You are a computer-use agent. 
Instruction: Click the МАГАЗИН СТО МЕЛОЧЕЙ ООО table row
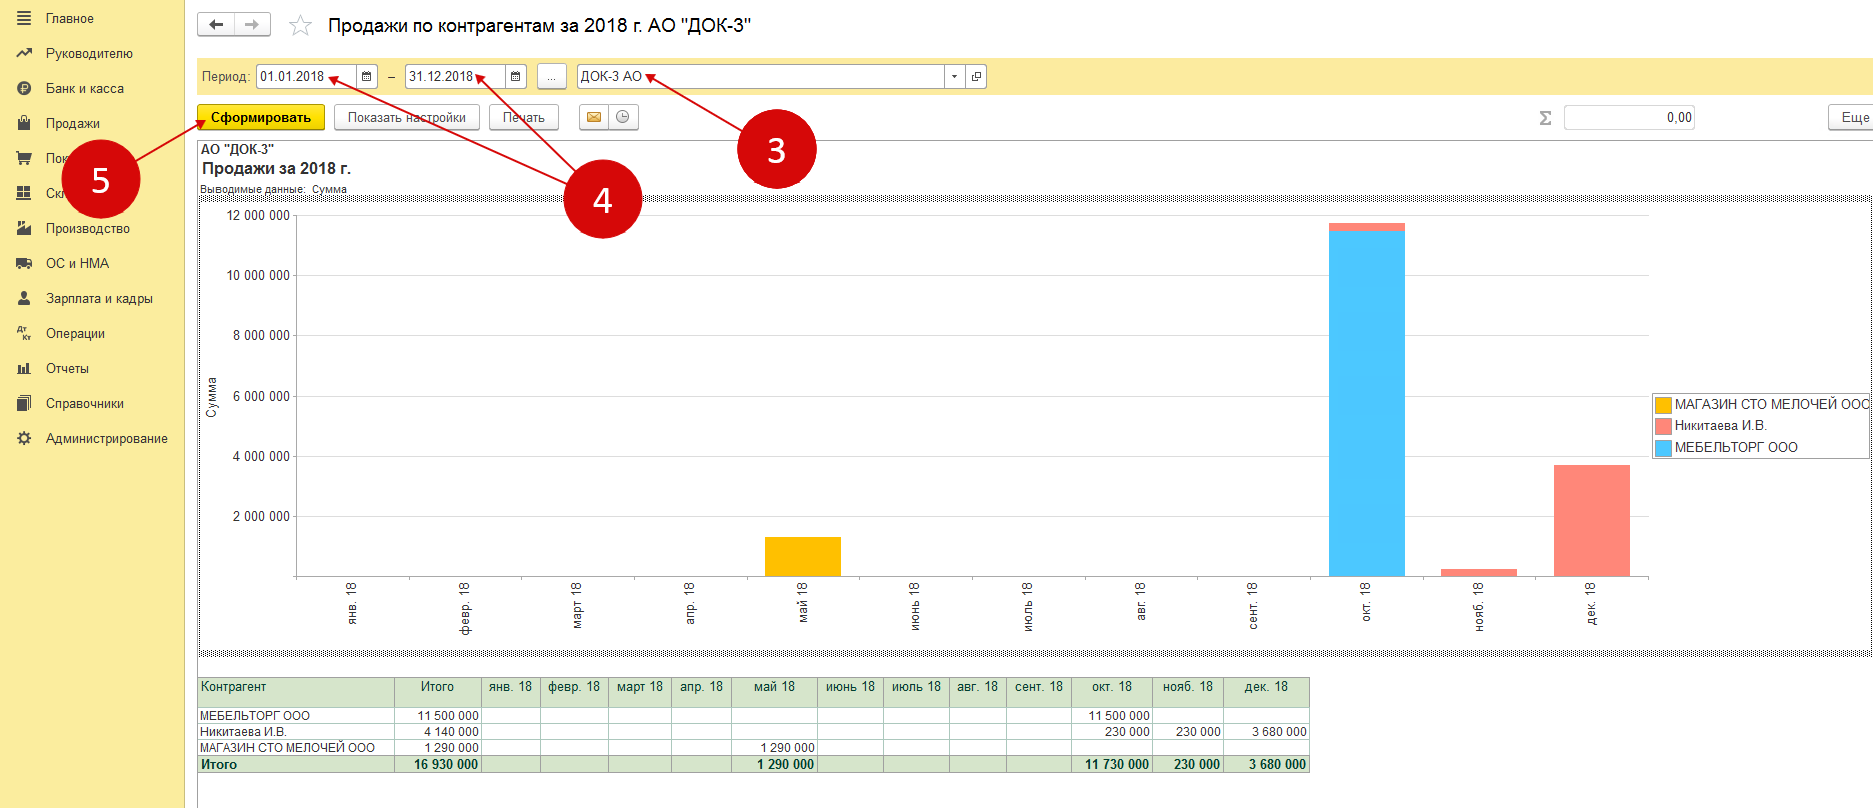[x=287, y=748]
